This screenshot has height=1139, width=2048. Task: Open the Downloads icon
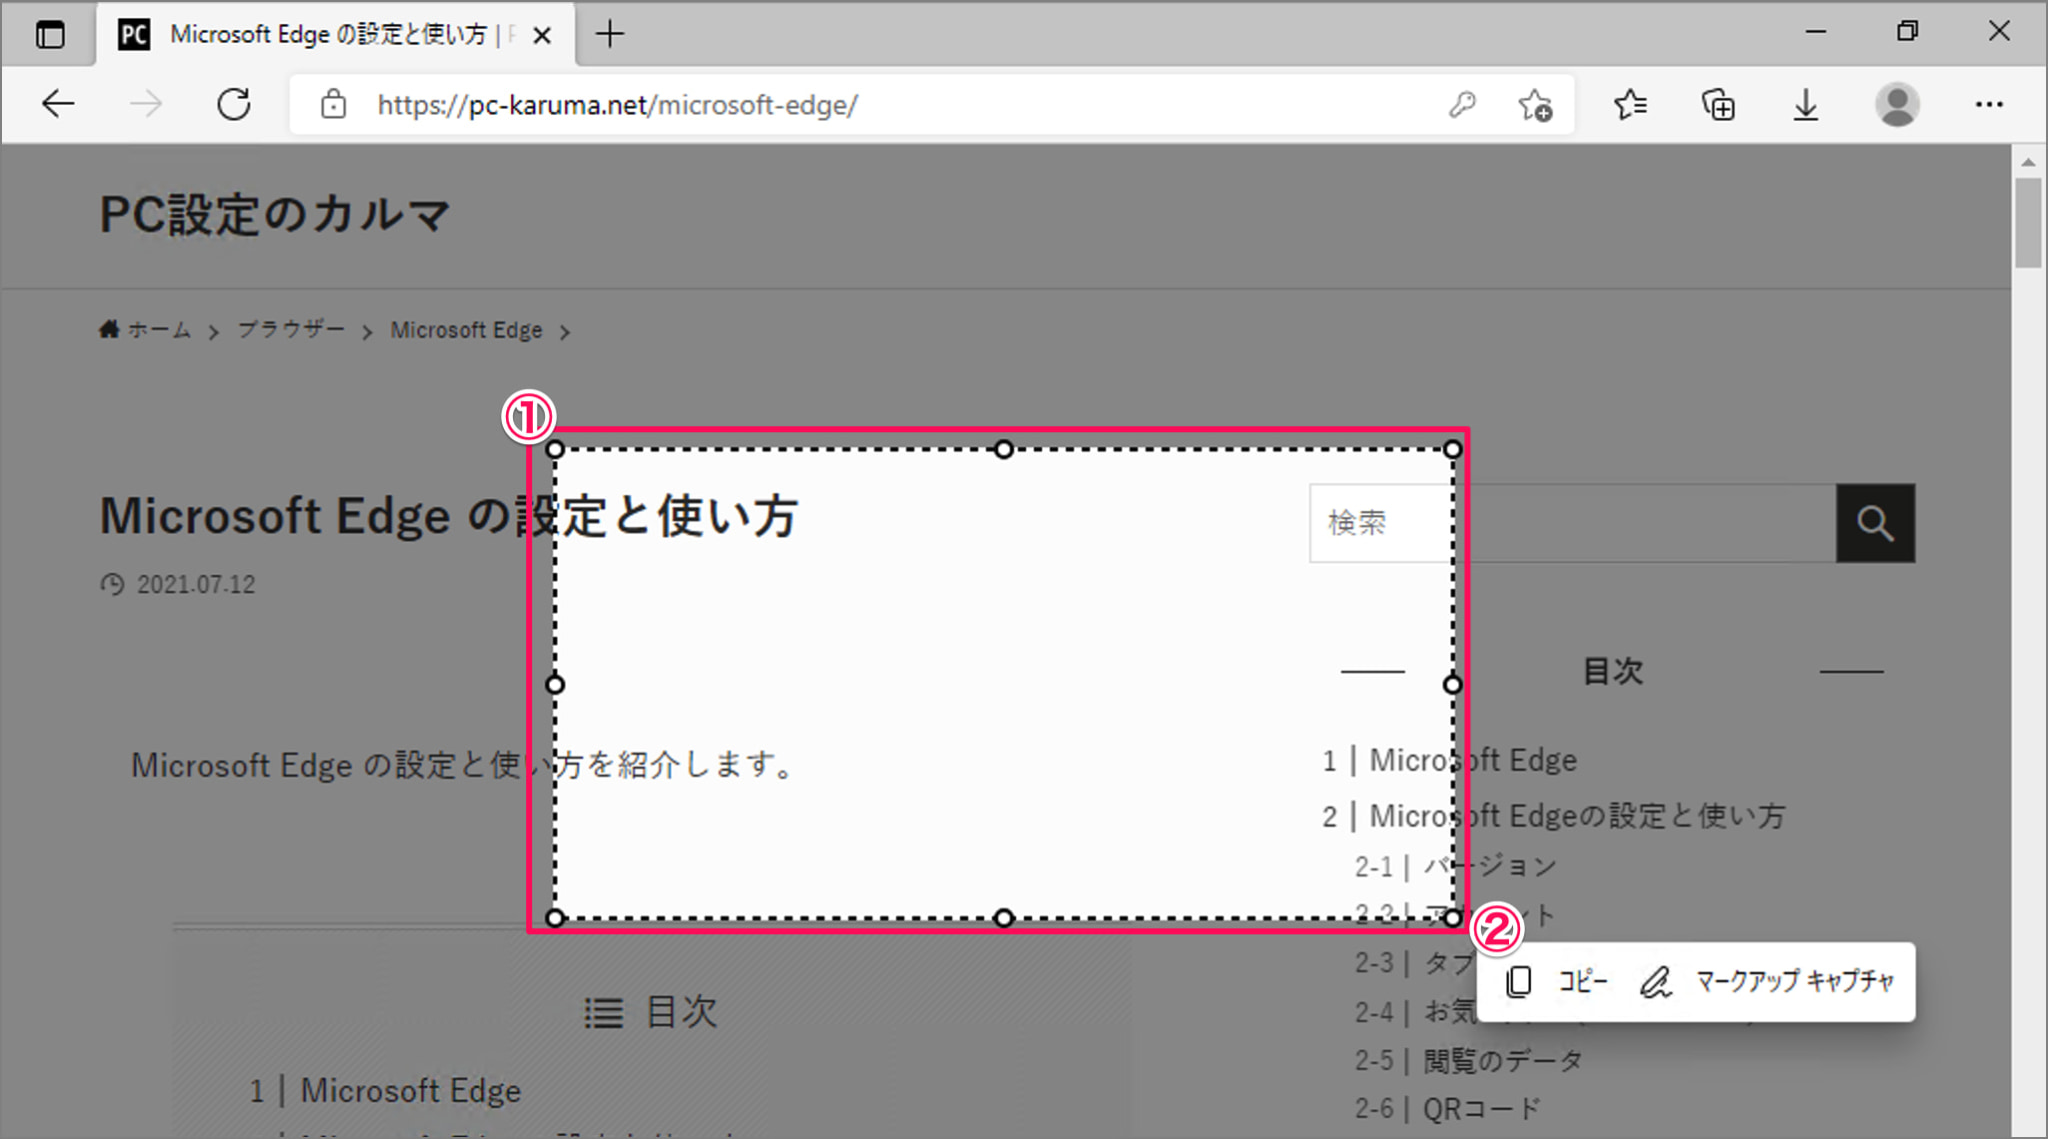point(1804,103)
